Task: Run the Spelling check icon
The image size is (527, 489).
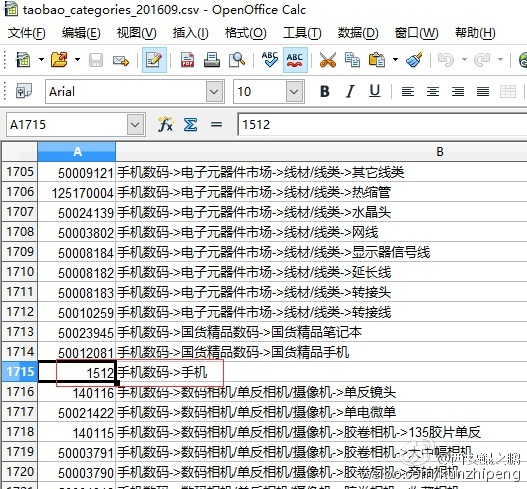Action: coord(270,60)
